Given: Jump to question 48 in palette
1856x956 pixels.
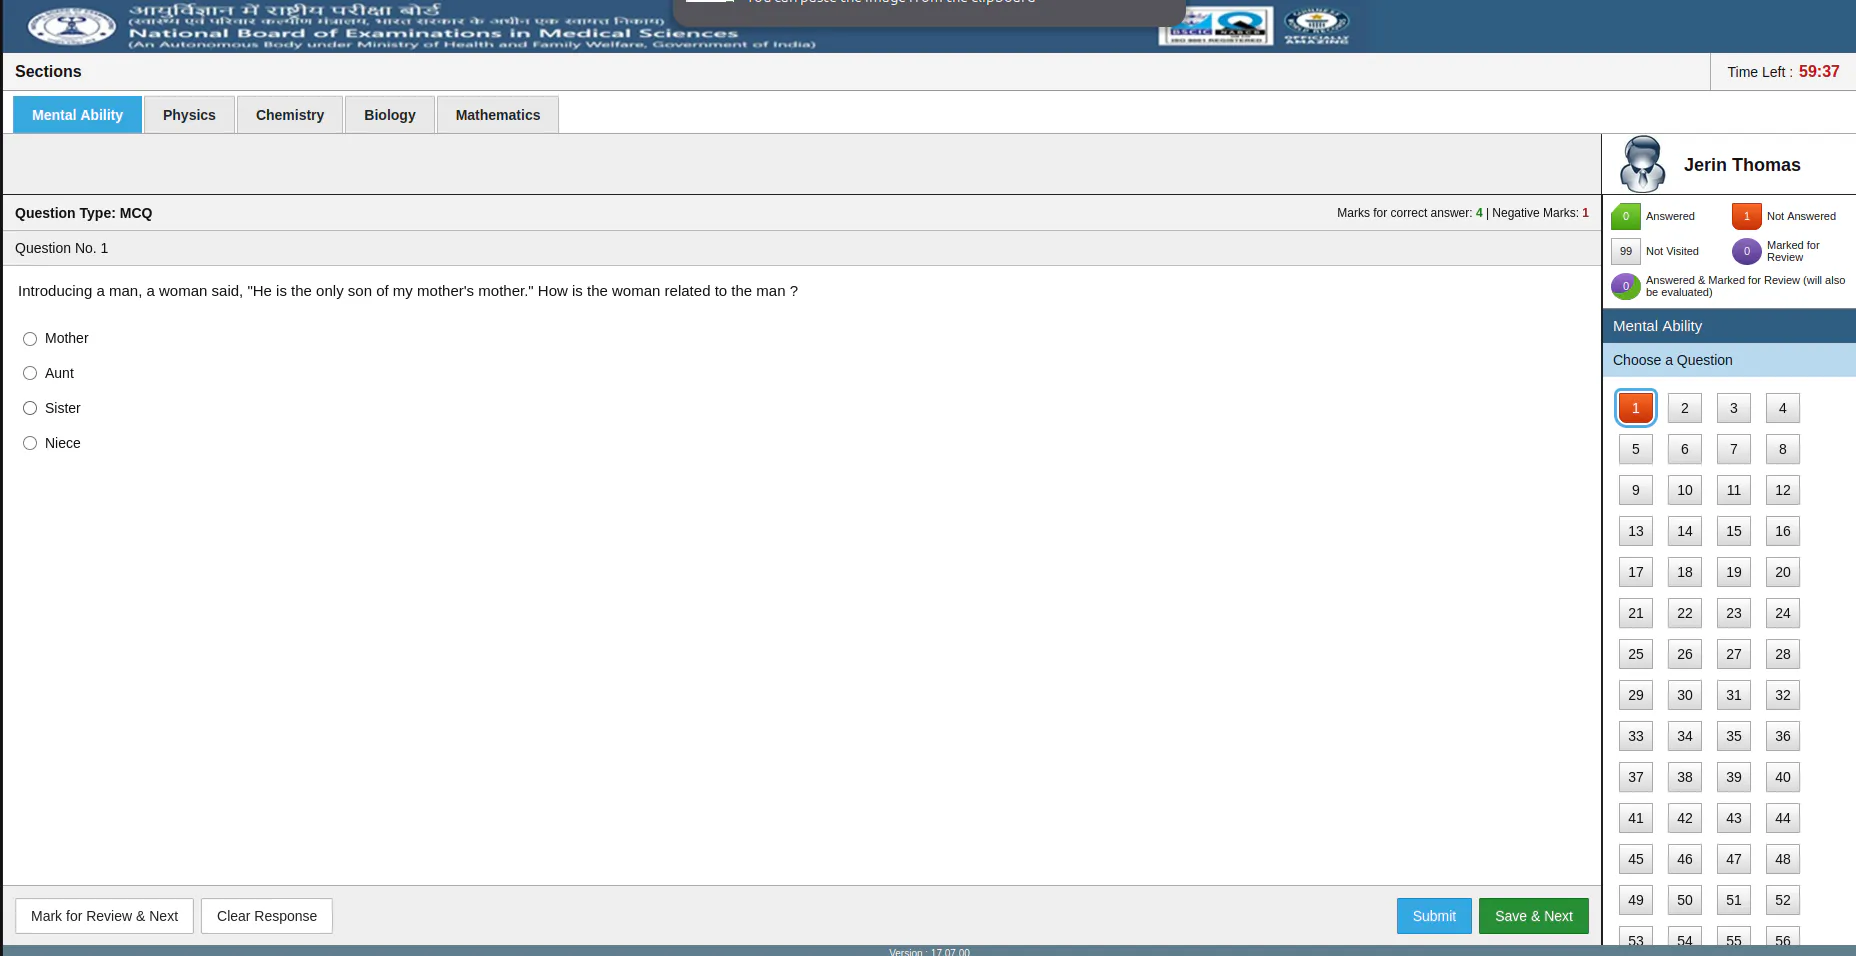Looking at the screenshot, I should [x=1783, y=859].
